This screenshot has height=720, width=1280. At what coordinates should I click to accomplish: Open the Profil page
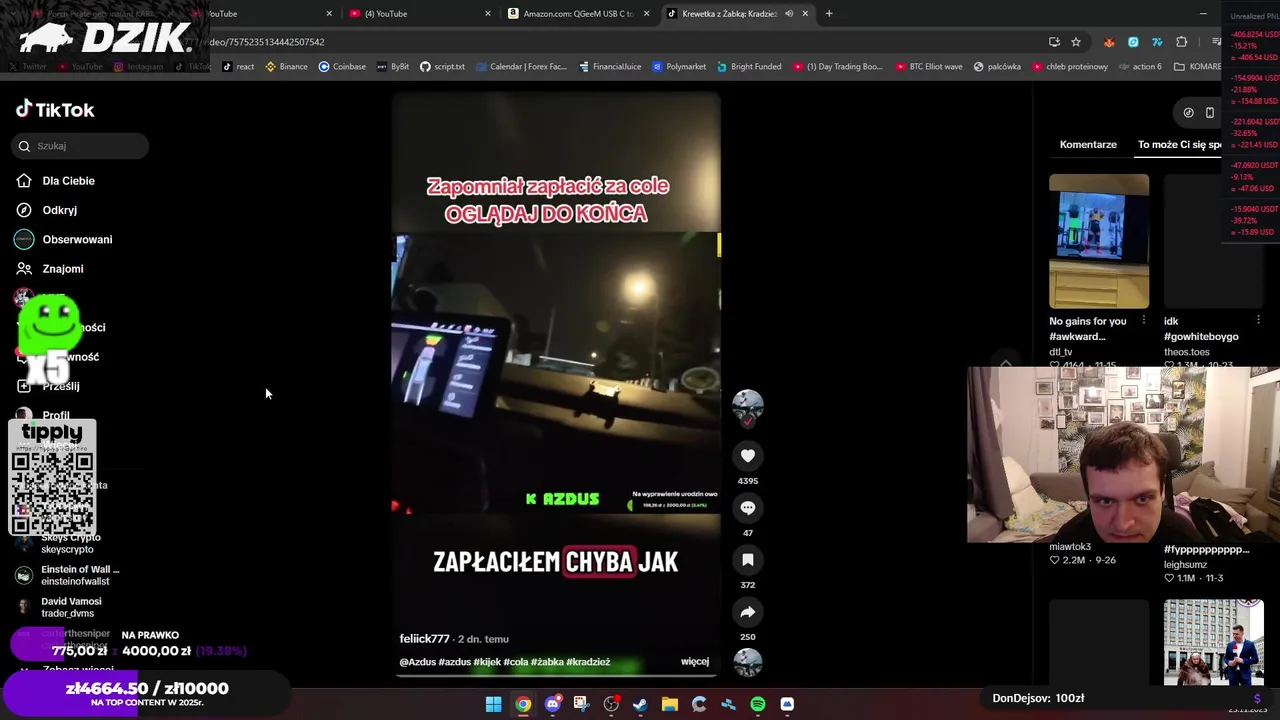click(x=44, y=415)
